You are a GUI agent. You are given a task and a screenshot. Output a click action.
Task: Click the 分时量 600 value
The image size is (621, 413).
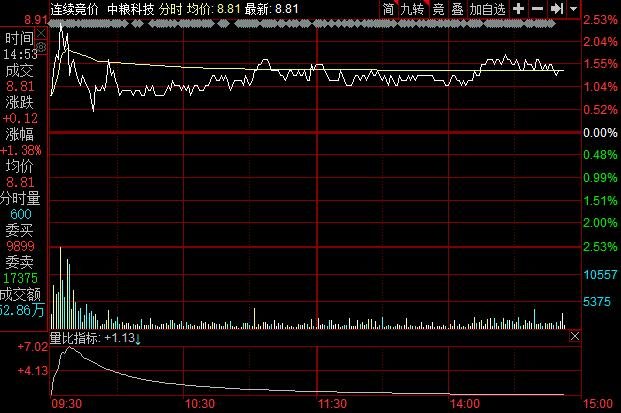[x=21, y=214]
